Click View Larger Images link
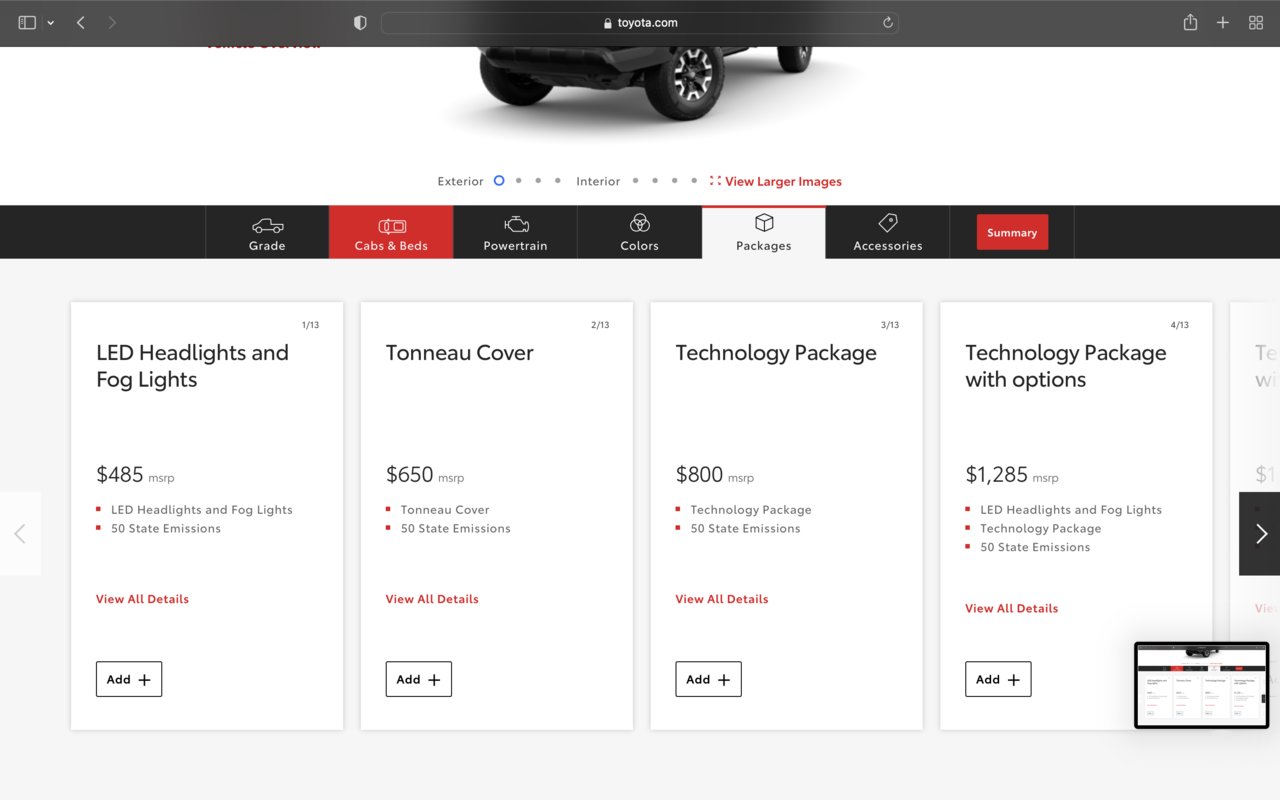The height and width of the screenshot is (800, 1280). pyautogui.click(x=776, y=181)
